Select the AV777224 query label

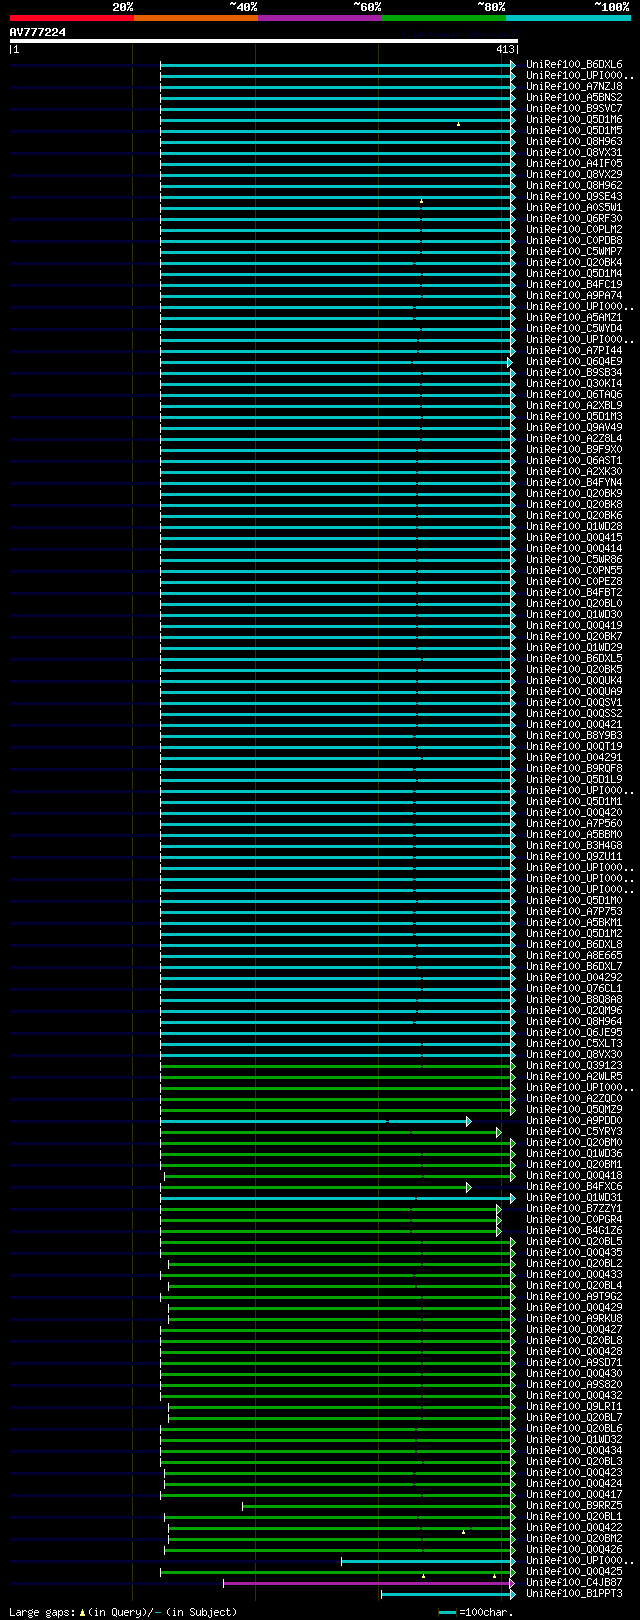pyautogui.click(x=38, y=32)
